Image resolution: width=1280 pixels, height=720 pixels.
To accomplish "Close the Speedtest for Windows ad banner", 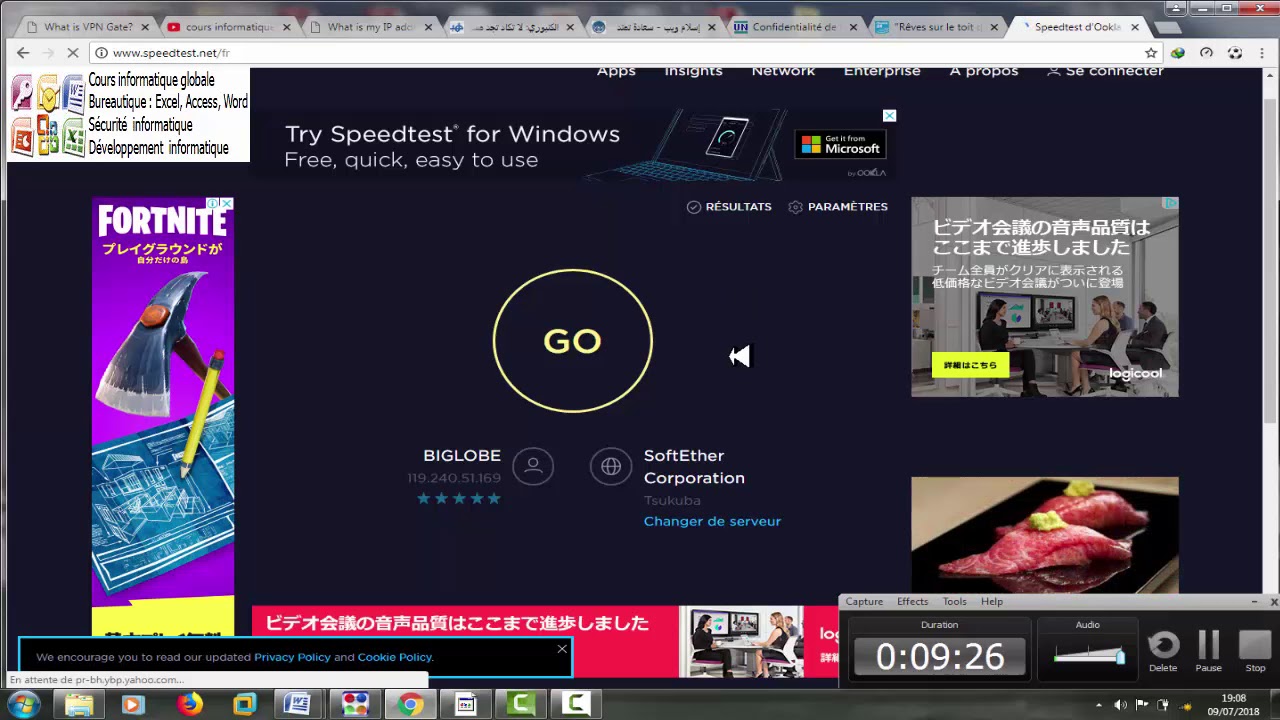I will click(889, 116).
